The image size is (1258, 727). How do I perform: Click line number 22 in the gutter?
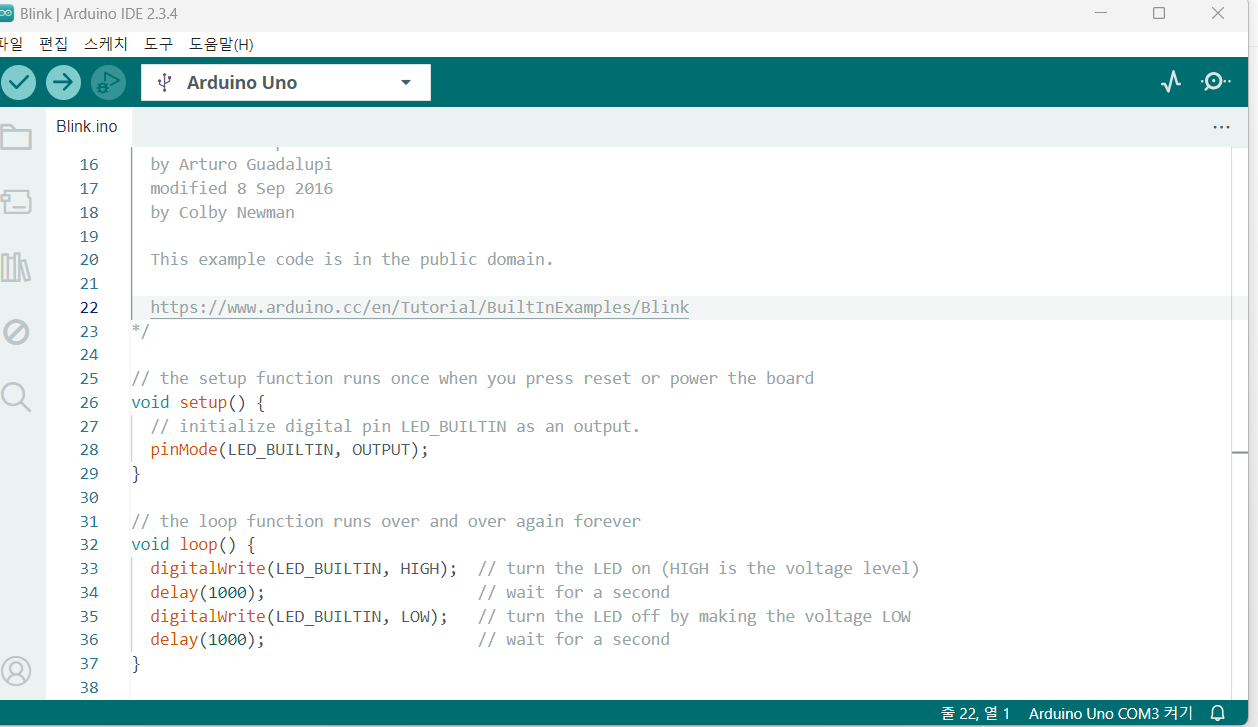(90, 307)
